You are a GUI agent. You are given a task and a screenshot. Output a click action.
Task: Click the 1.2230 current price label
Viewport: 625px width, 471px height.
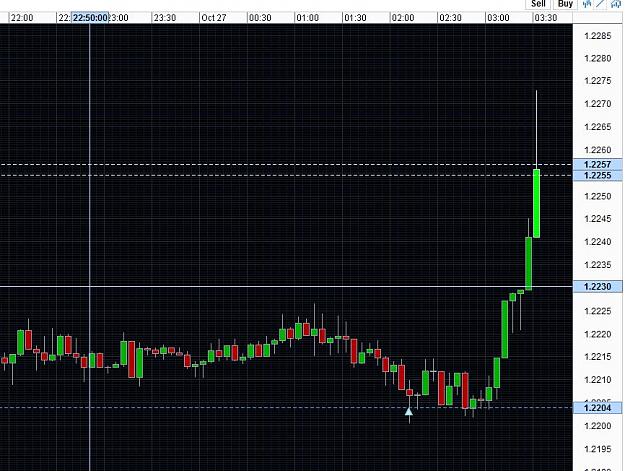coord(597,287)
